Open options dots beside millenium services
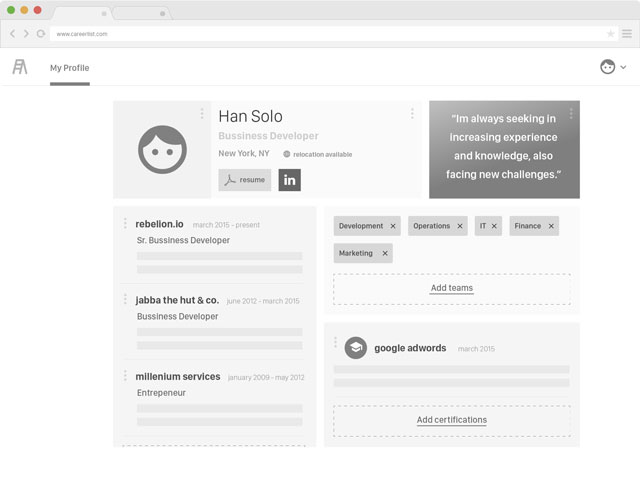 125,376
